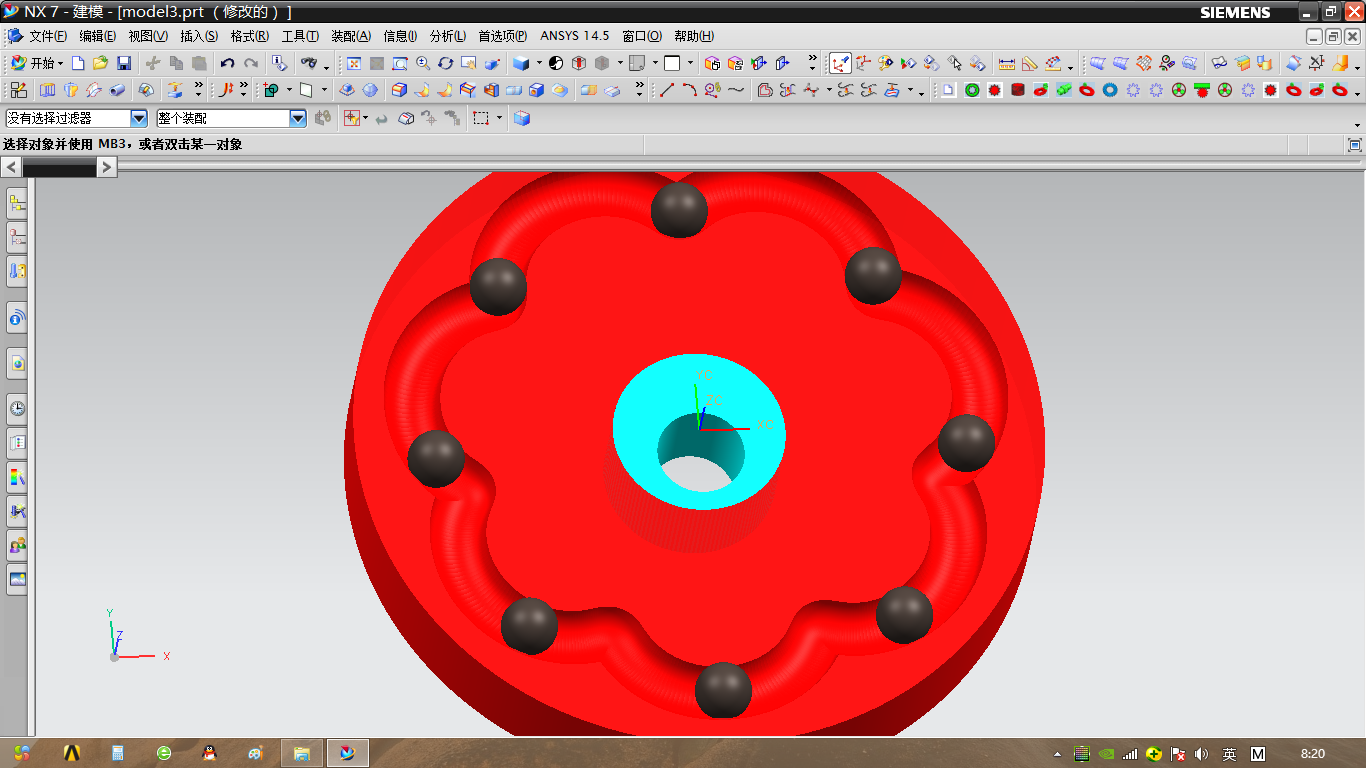This screenshot has width=1366, height=768.
Task: Click the dark red cylinder toolbar icon
Action: click(1018, 90)
